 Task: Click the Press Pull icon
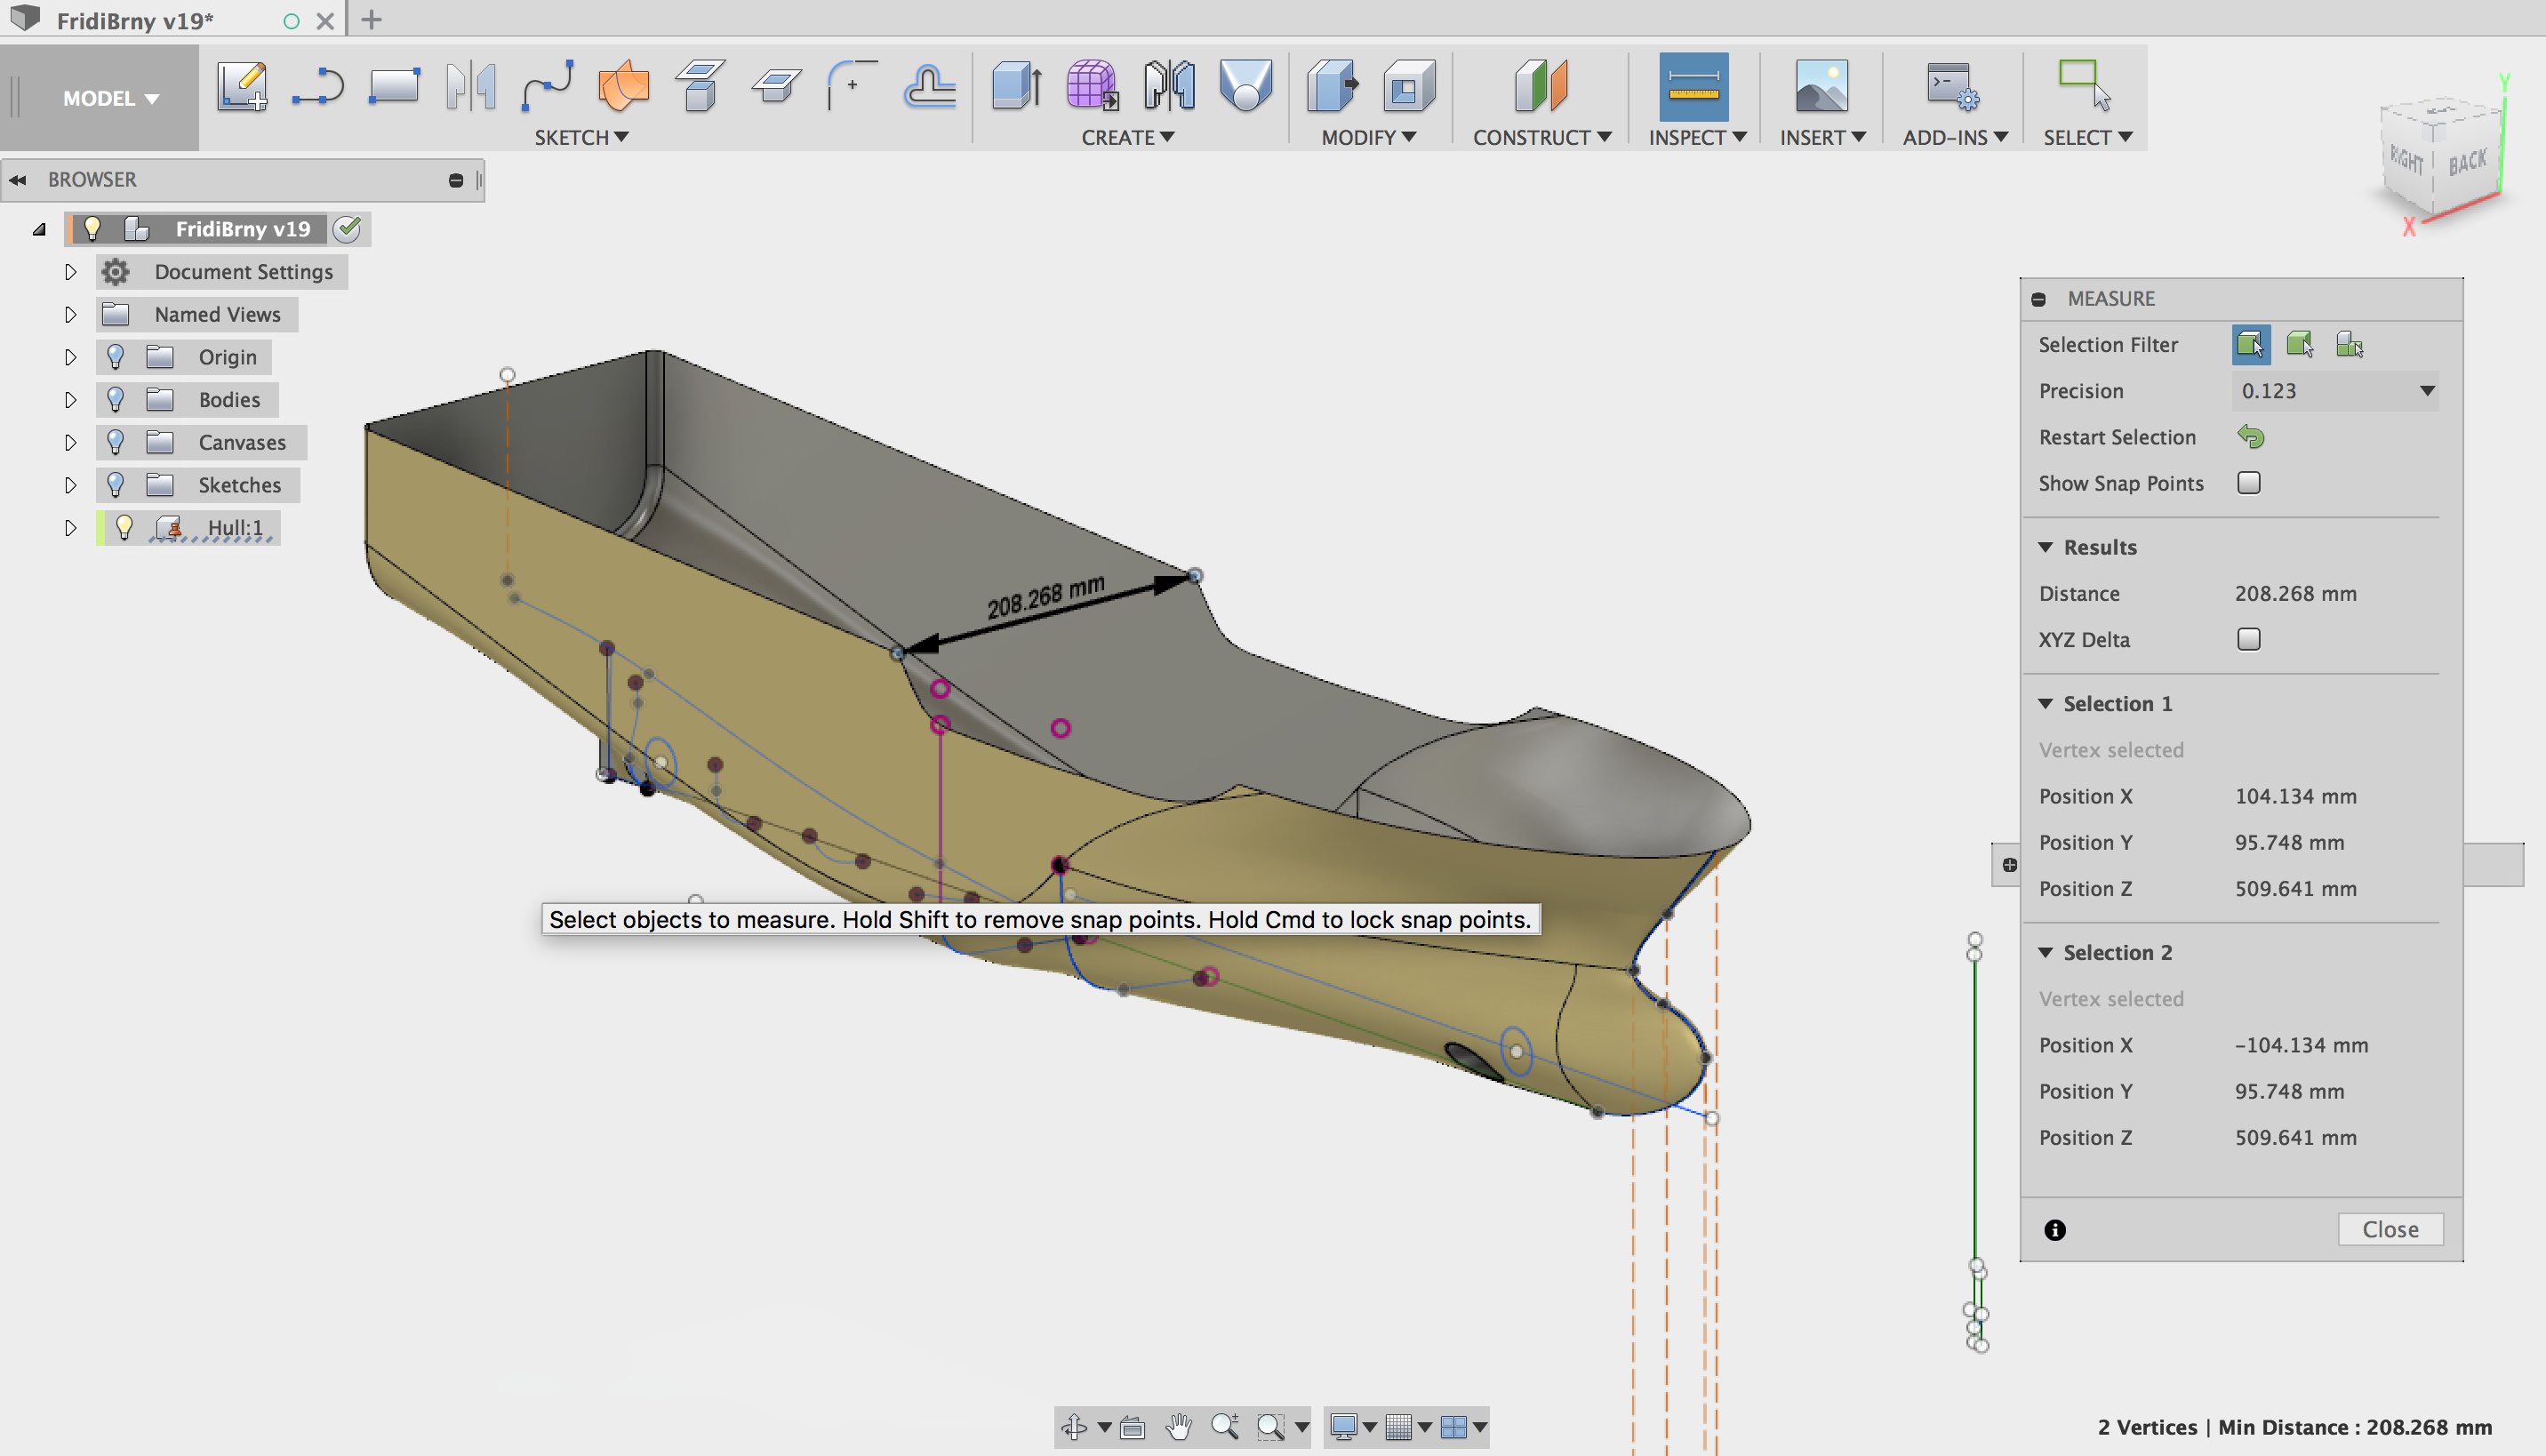point(1332,86)
